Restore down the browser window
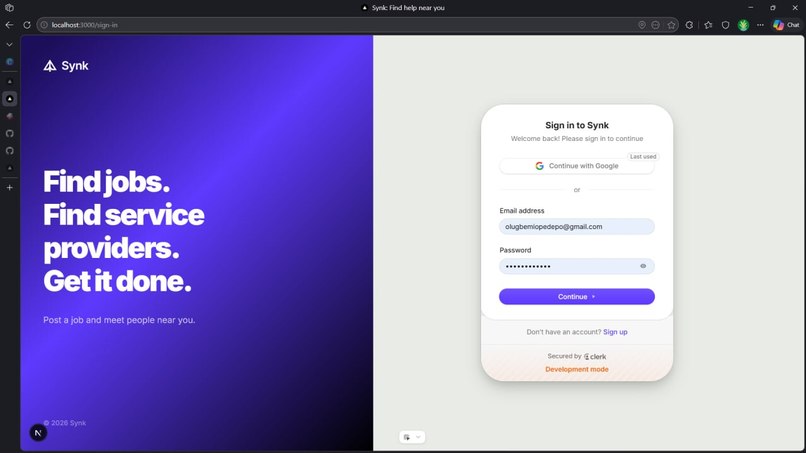The height and width of the screenshot is (453, 806). pos(773,8)
